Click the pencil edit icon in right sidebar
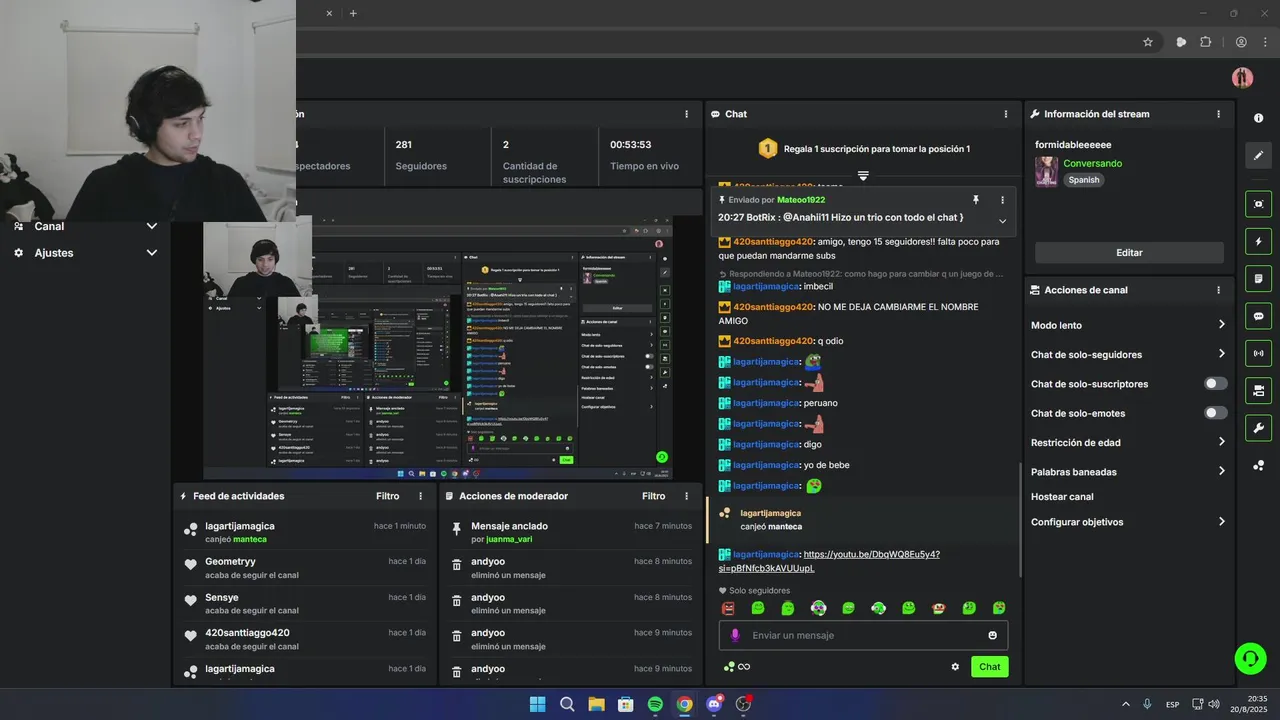Image resolution: width=1280 pixels, height=720 pixels. (x=1258, y=155)
